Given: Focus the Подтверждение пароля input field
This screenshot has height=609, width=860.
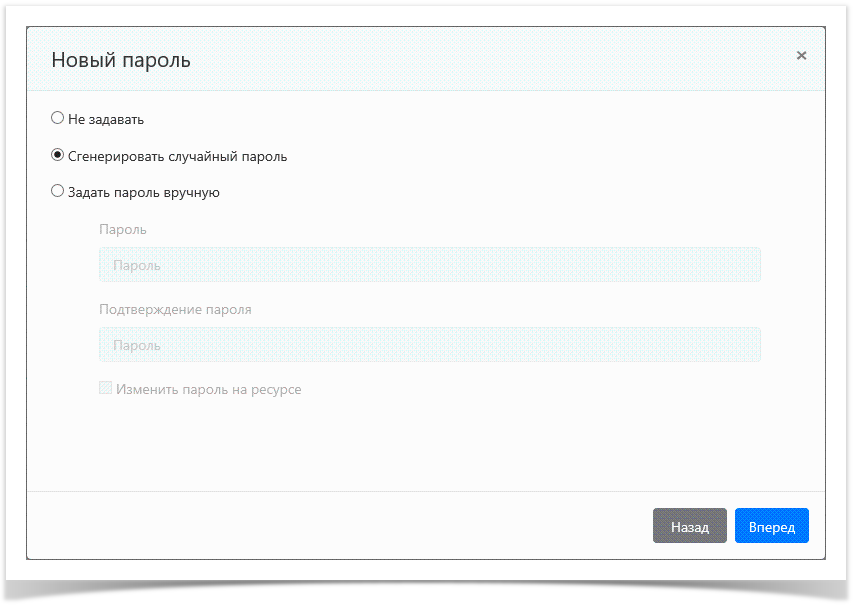Looking at the screenshot, I should pyautogui.click(x=429, y=345).
